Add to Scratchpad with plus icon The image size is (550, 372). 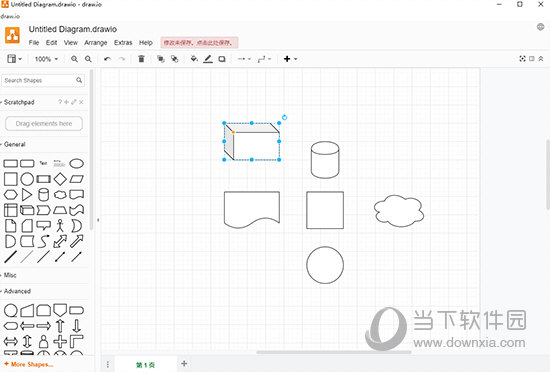66,102
